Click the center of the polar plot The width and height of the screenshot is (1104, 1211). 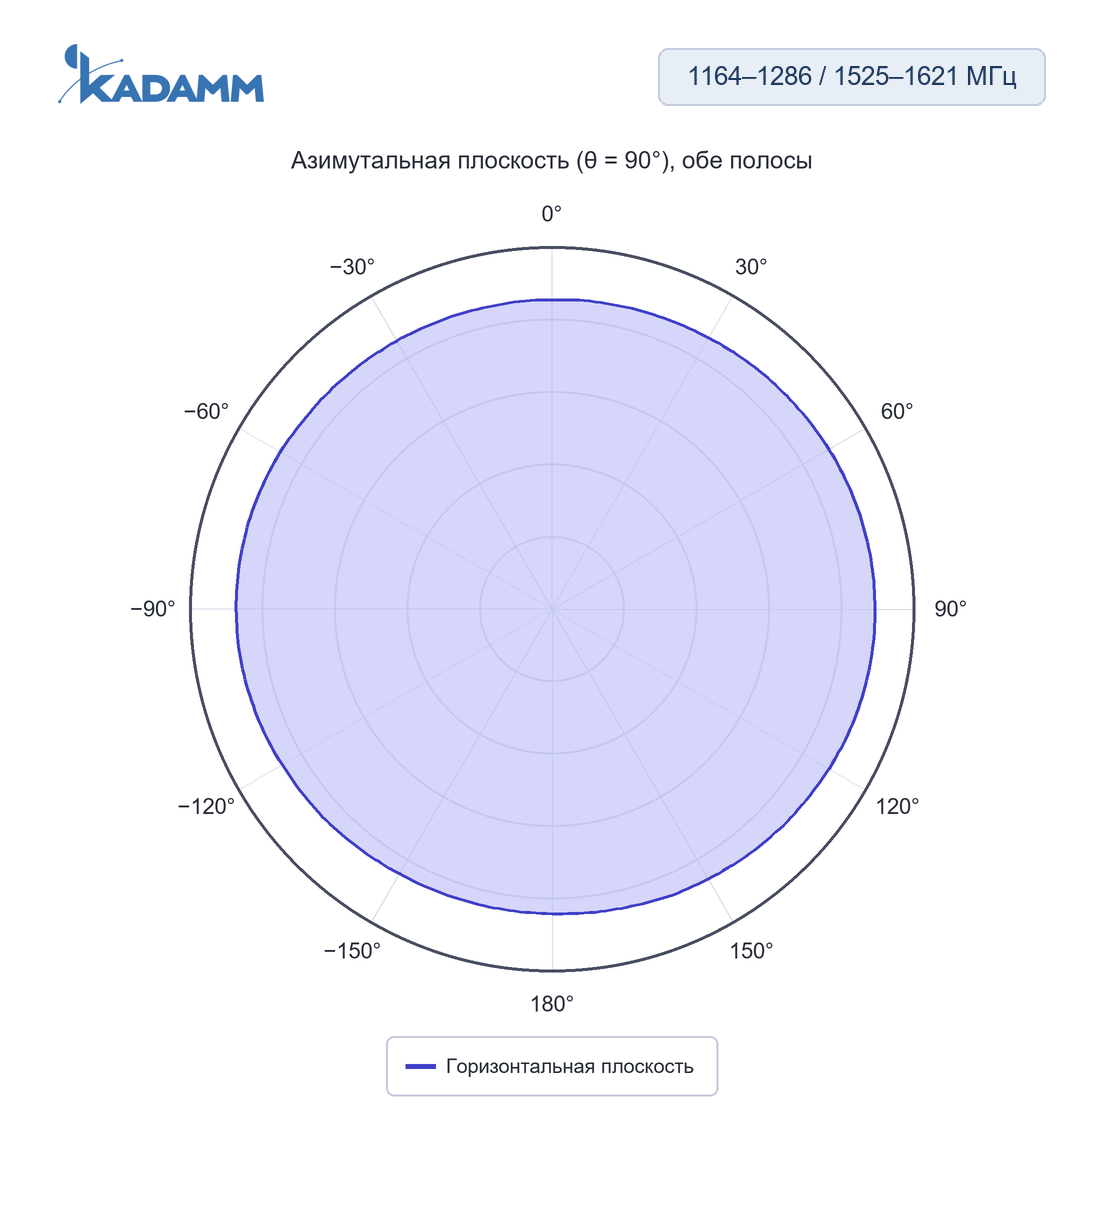point(552,609)
